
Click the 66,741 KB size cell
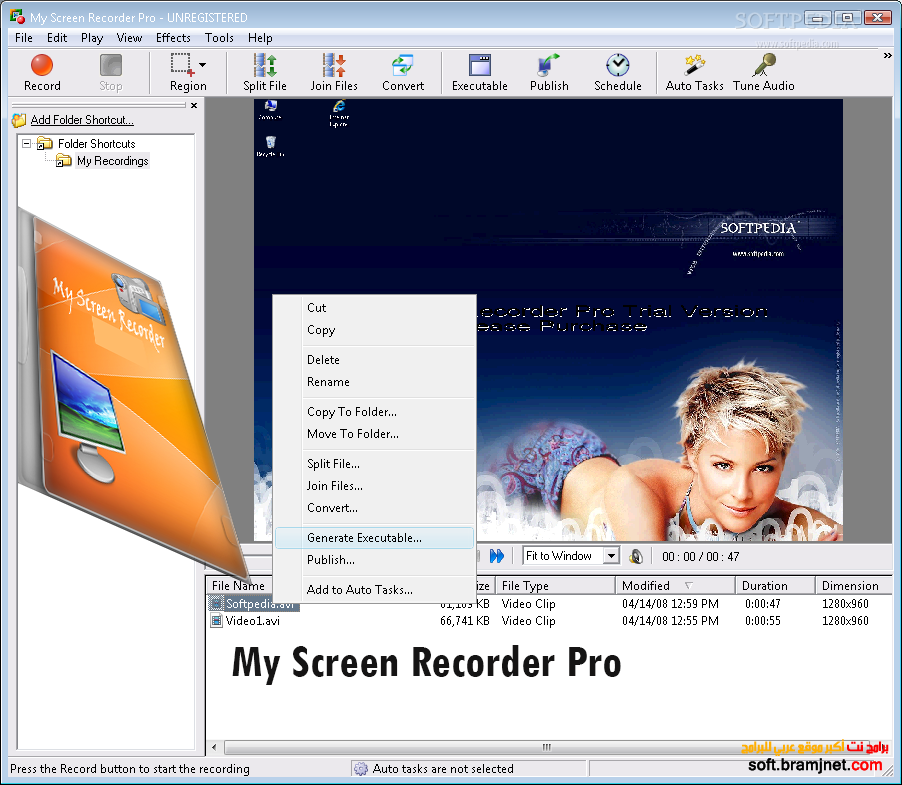tap(464, 621)
